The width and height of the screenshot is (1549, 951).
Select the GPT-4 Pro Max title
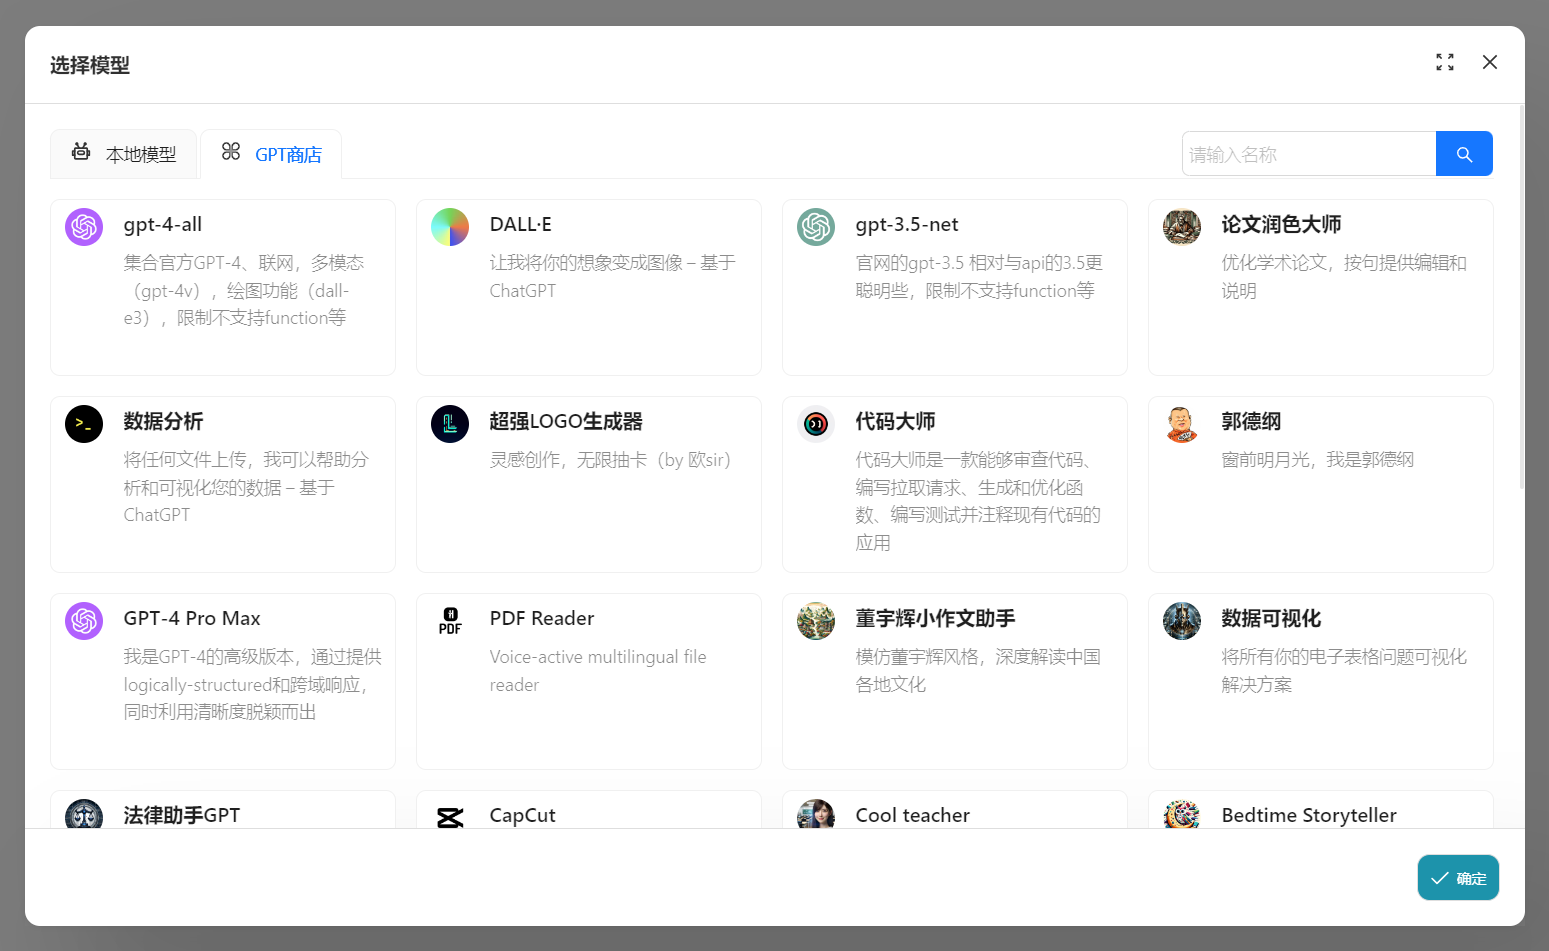[192, 619]
